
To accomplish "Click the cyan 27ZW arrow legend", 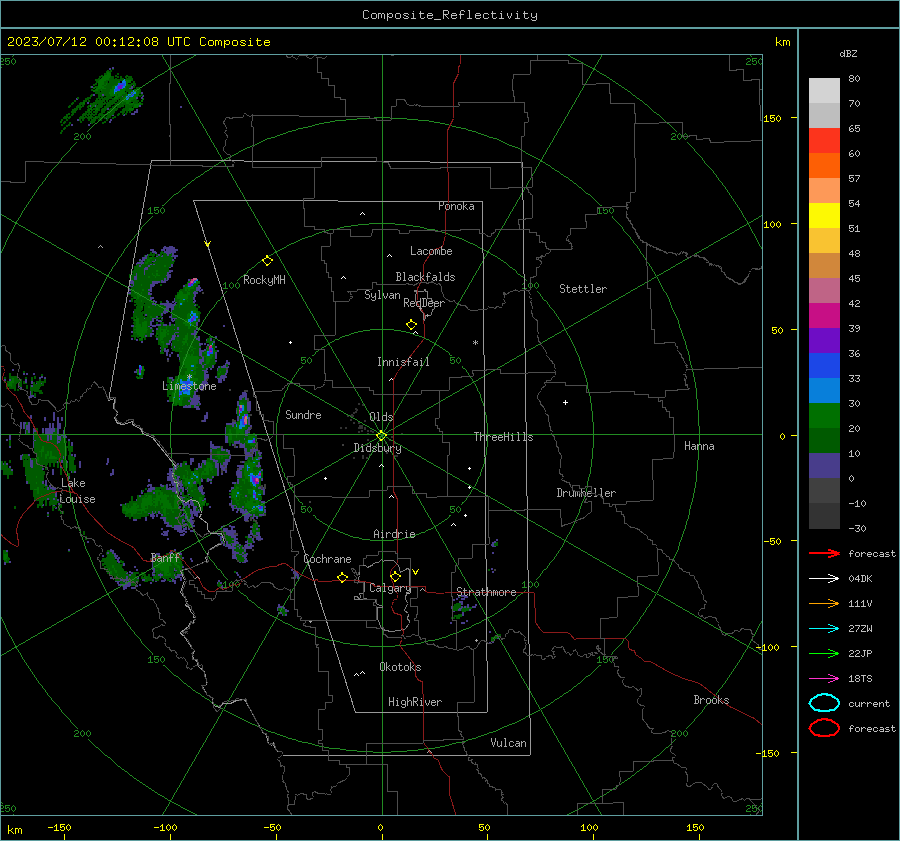I will [824, 629].
